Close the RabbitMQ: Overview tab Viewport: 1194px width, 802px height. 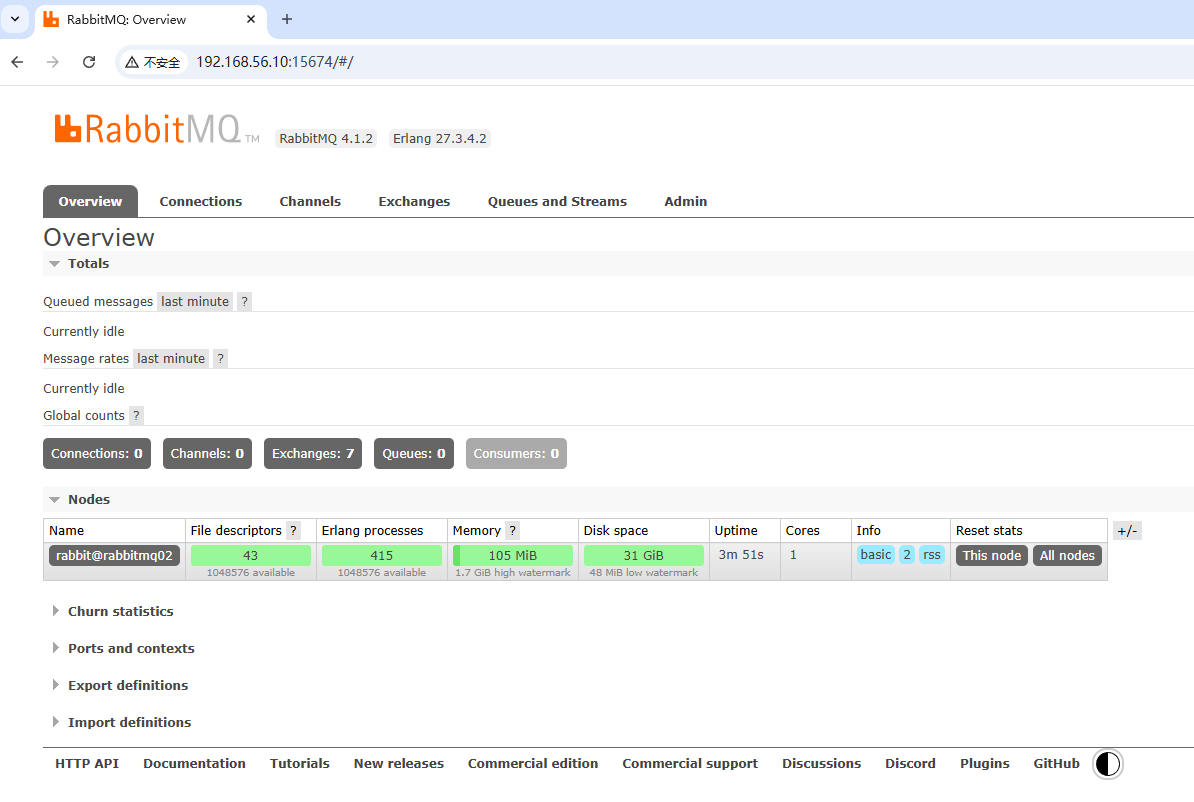point(251,19)
